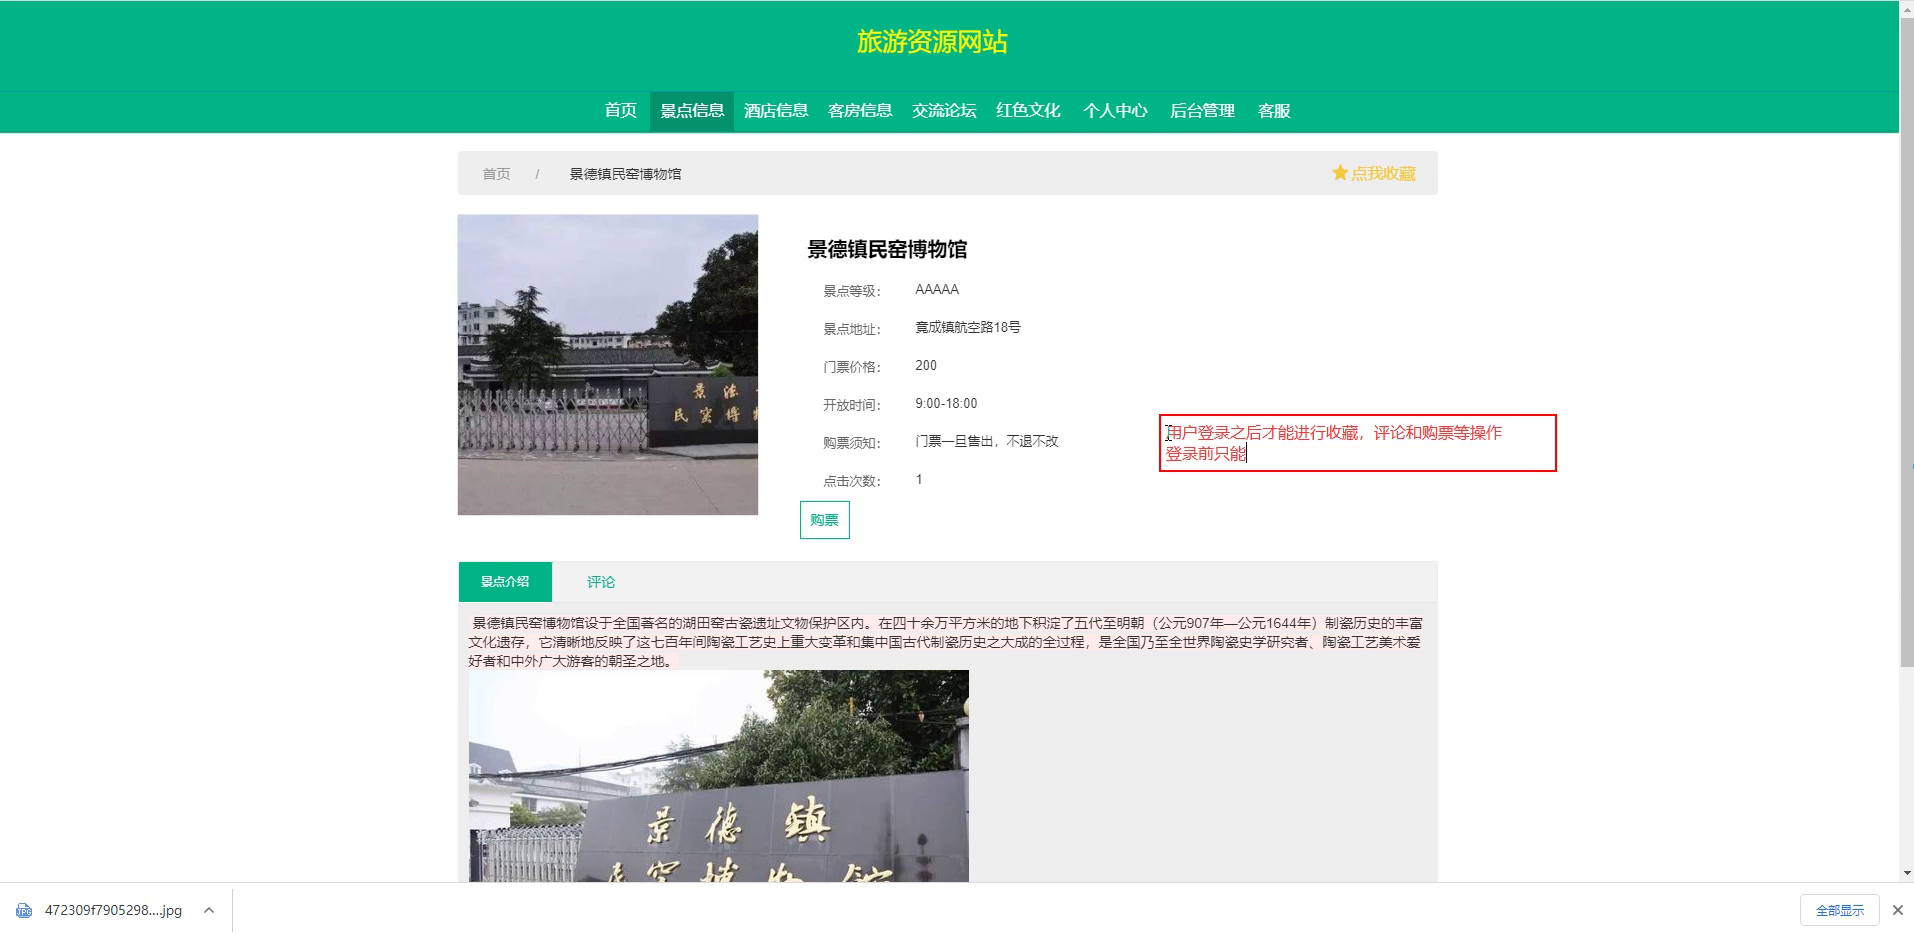This screenshot has height=934, width=1914.
Task: Go to 酒店信息 in navigation
Action: pos(776,111)
